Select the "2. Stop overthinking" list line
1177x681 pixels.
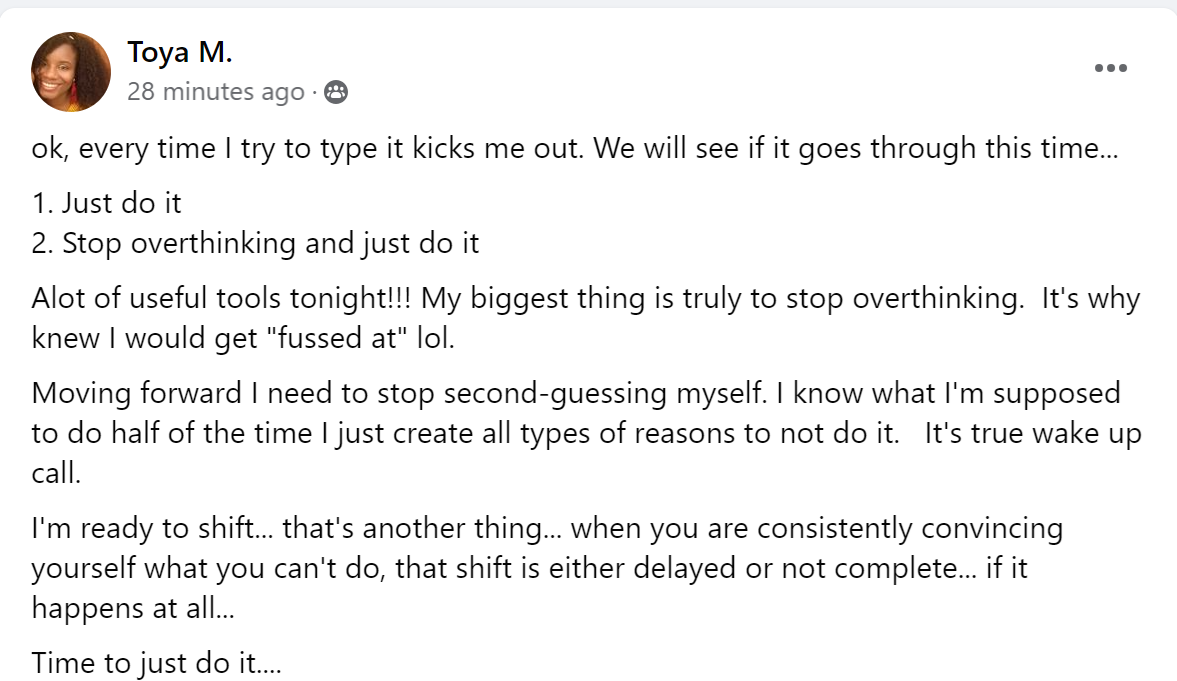(255, 243)
